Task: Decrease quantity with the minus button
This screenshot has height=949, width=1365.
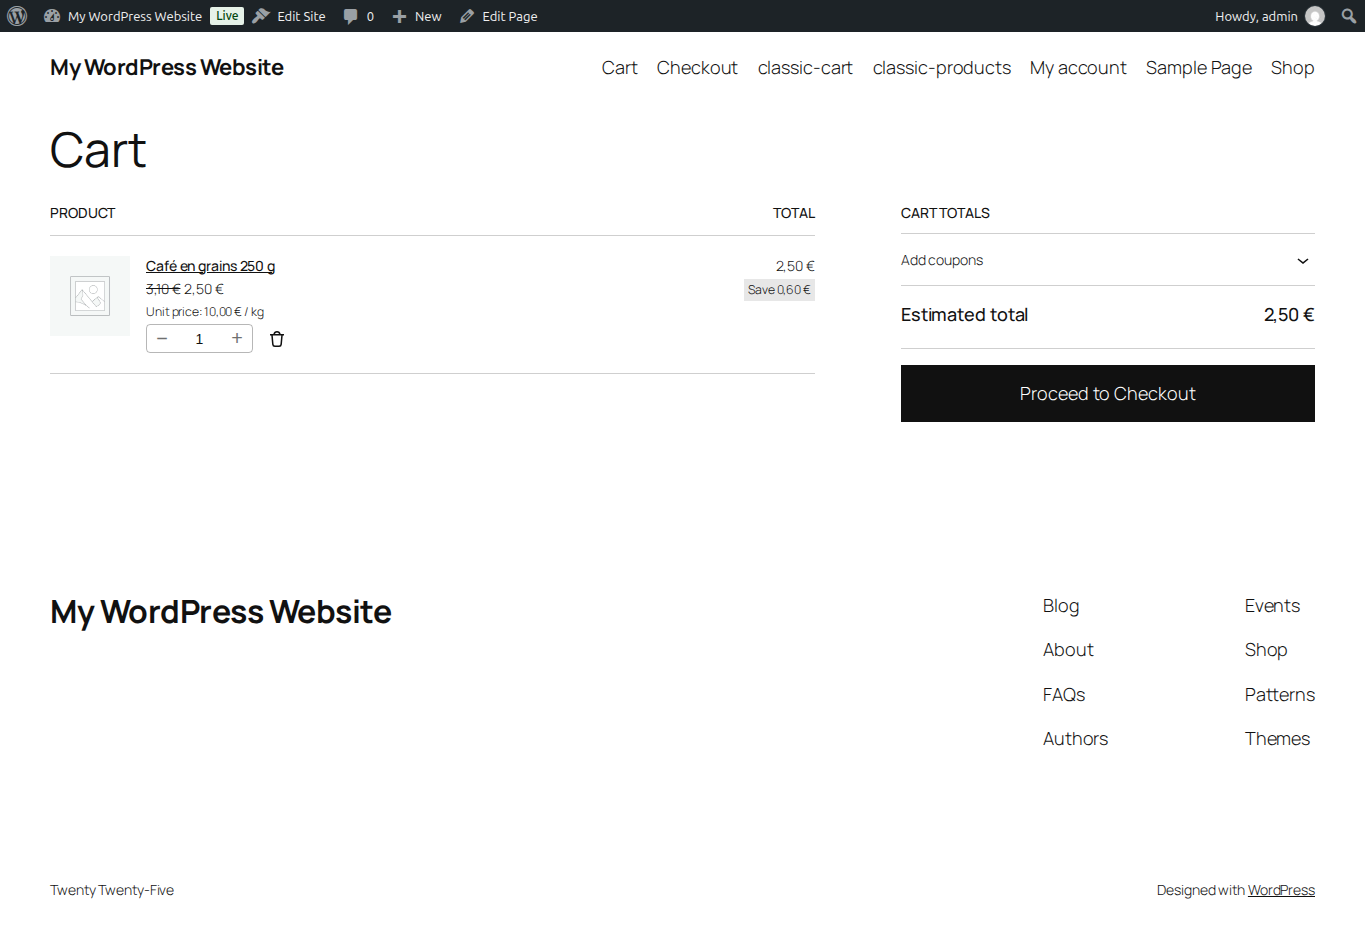Action: tap(162, 339)
